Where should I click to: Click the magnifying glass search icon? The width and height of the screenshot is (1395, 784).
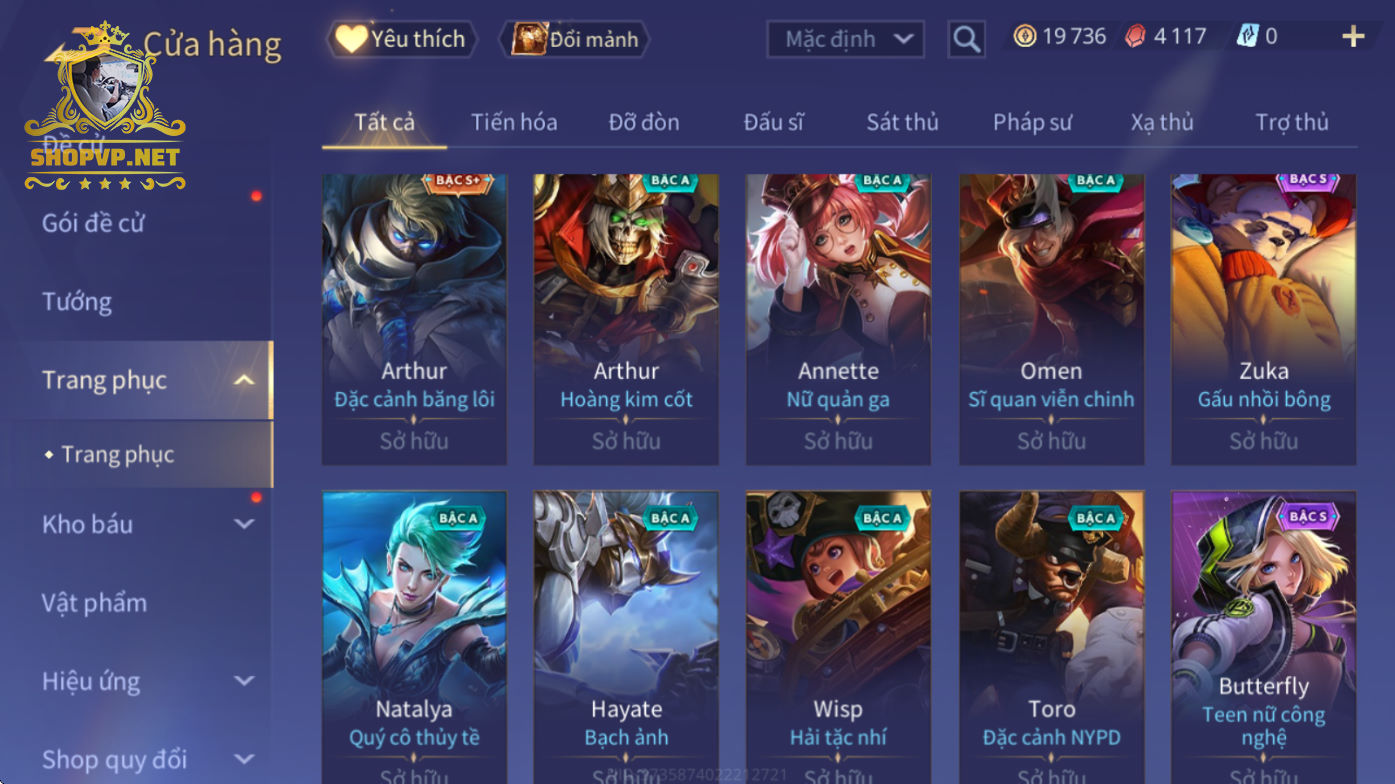point(966,39)
